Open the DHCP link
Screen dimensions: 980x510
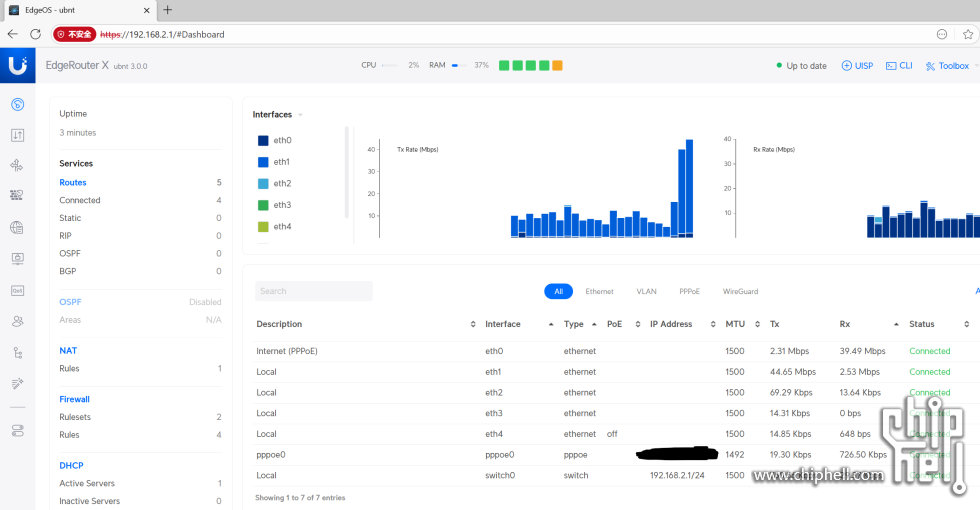tap(71, 466)
